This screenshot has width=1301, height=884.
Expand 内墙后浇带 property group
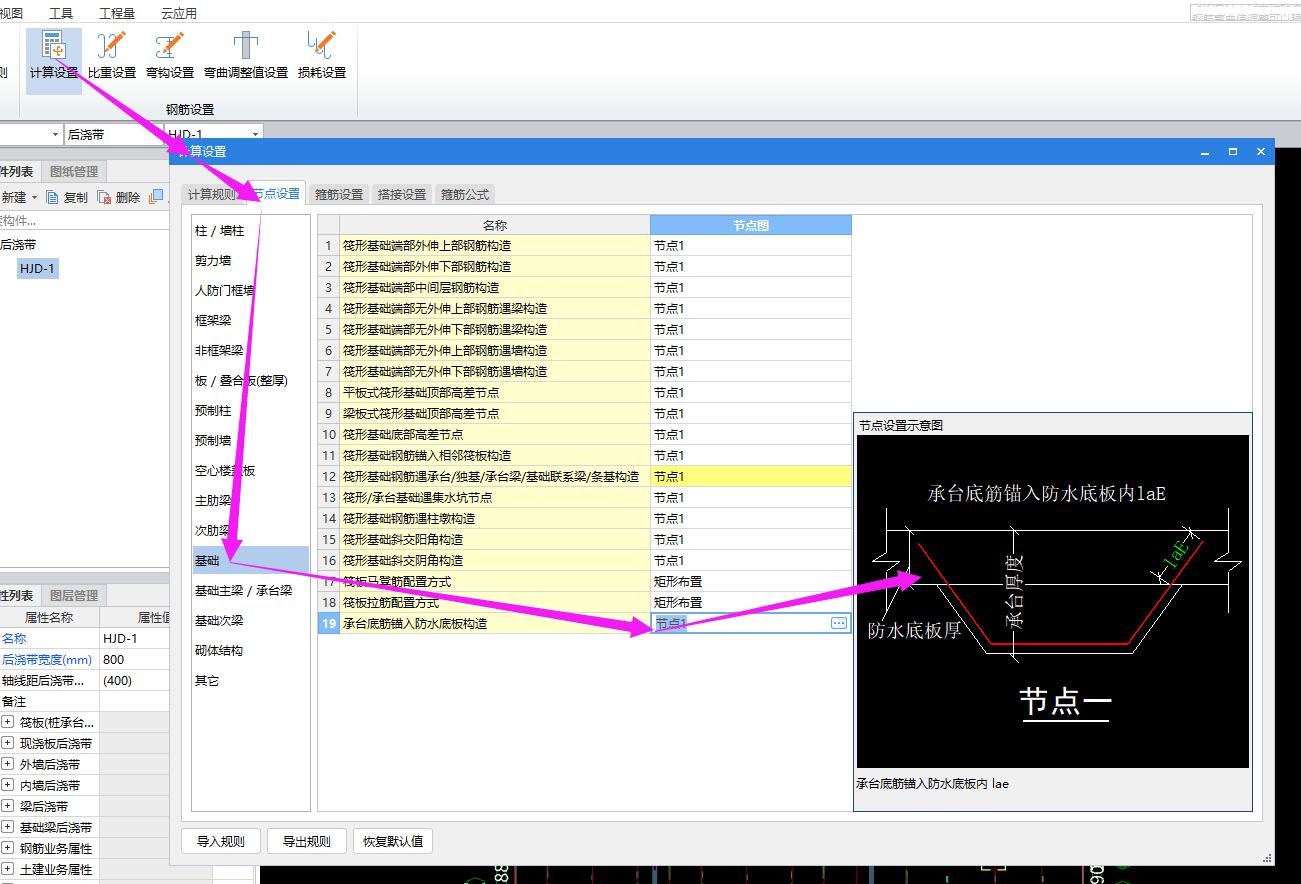pos(8,785)
